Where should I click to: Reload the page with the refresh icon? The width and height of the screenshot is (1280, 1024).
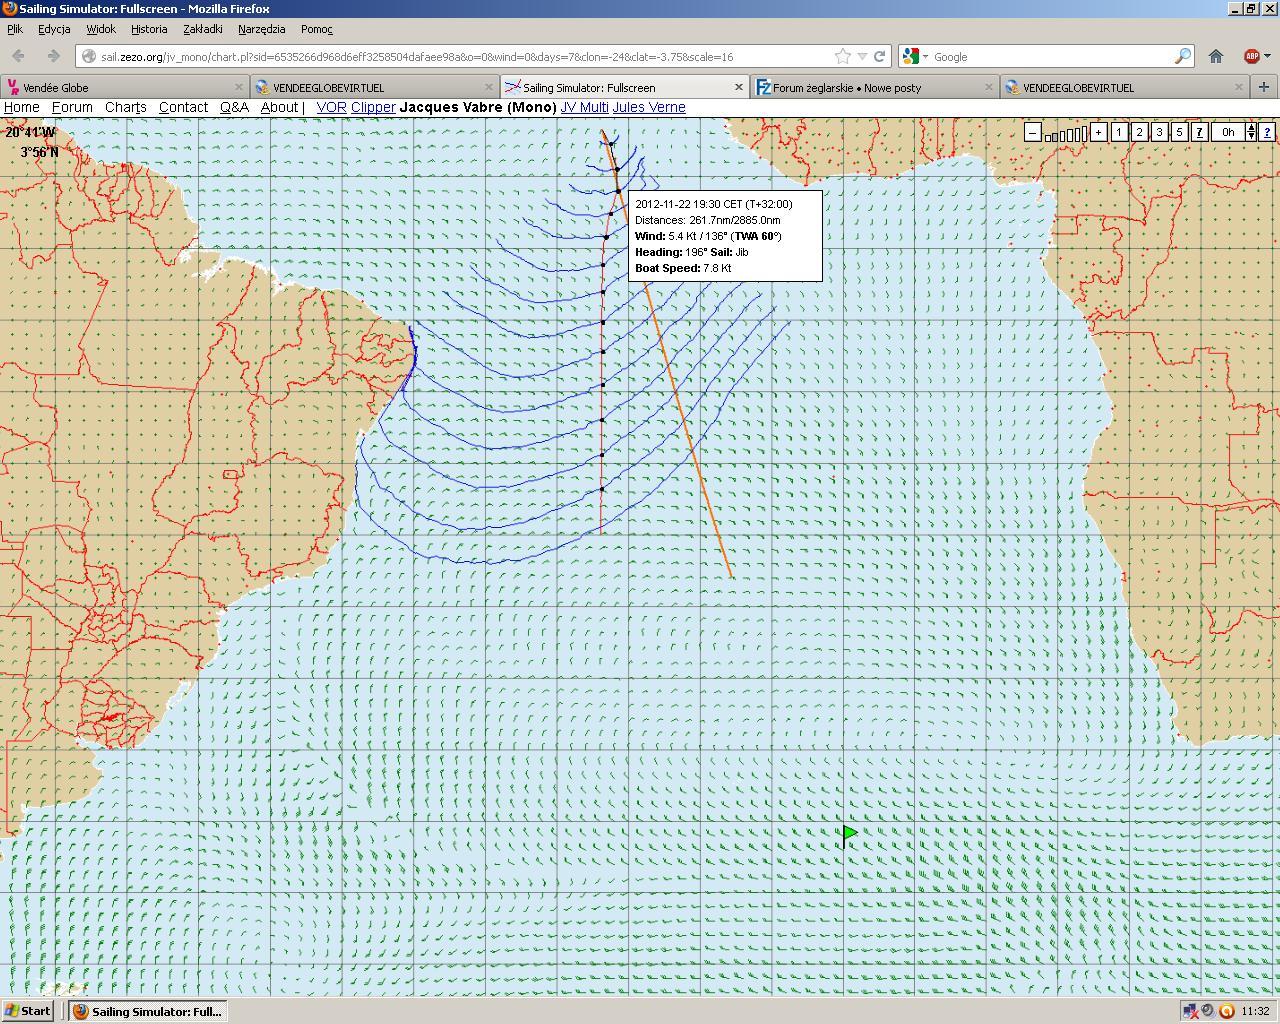tap(880, 57)
